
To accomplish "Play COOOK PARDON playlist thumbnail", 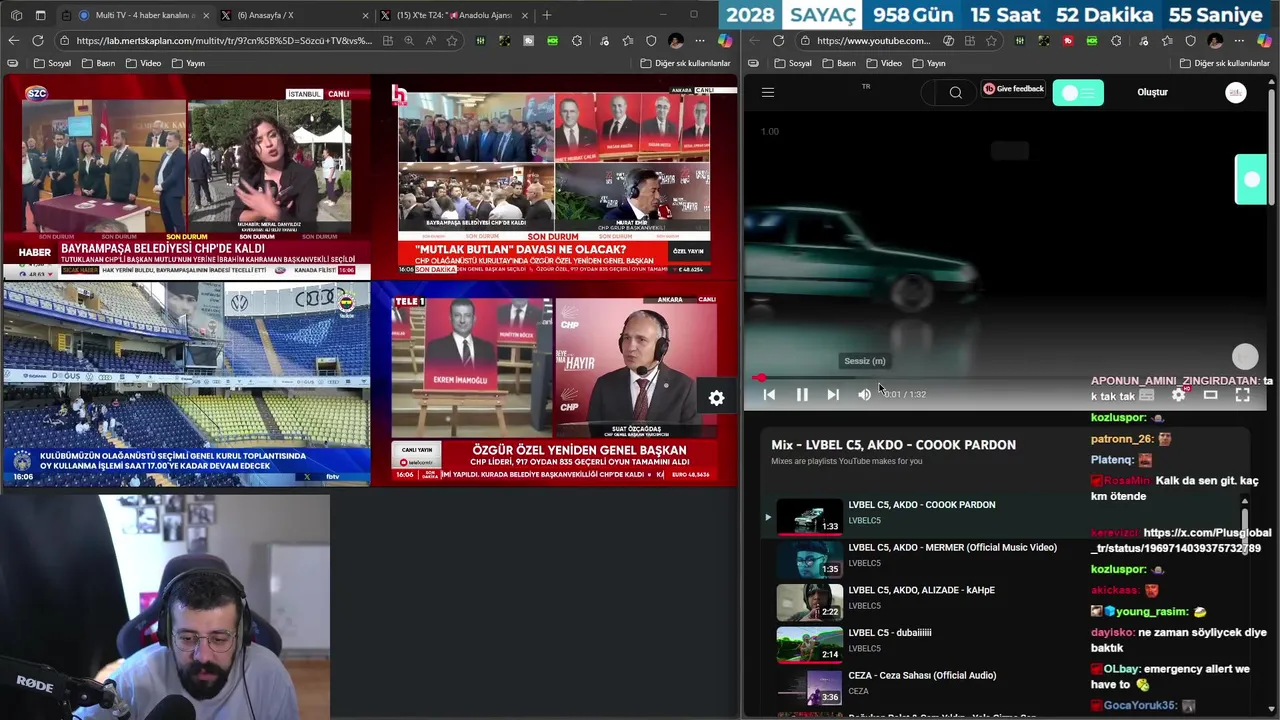I will click(809, 517).
